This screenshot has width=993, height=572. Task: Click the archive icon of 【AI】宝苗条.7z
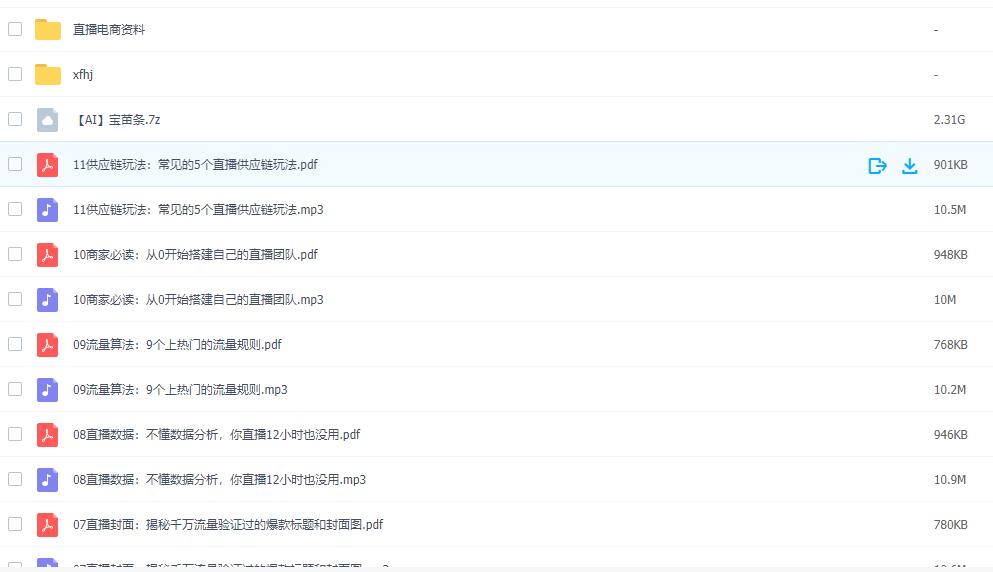tap(48, 120)
